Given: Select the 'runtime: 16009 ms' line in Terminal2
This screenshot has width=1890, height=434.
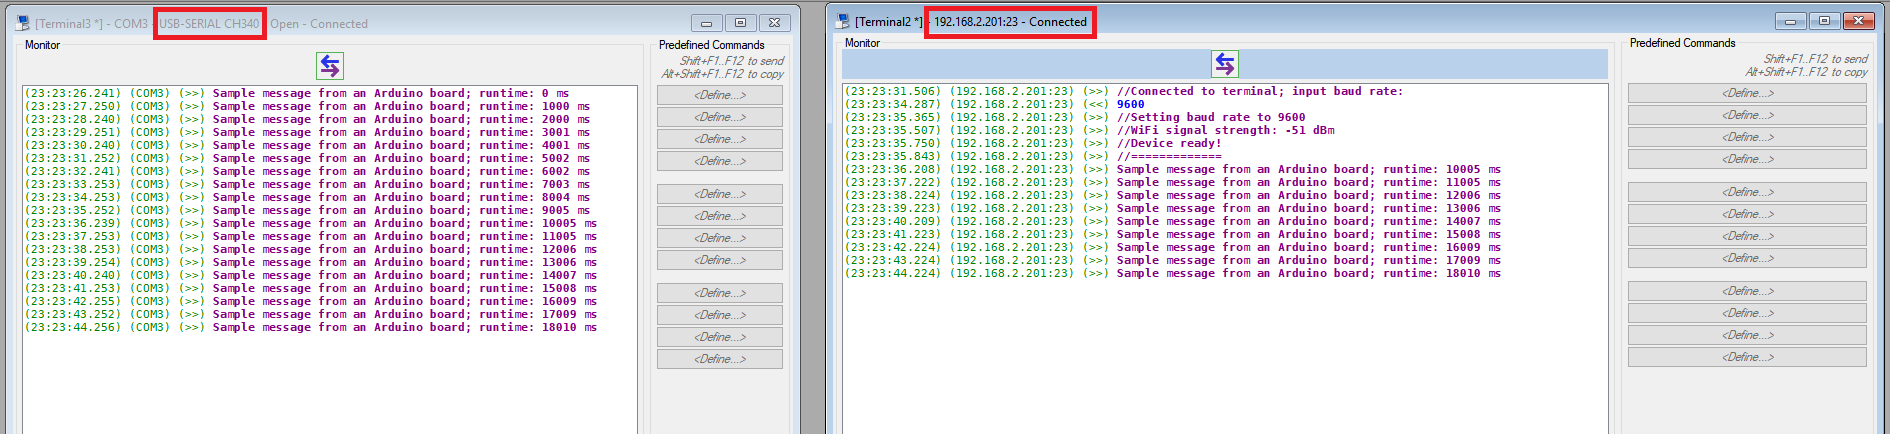Looking at the screenshot, I should pos(1173,247).
